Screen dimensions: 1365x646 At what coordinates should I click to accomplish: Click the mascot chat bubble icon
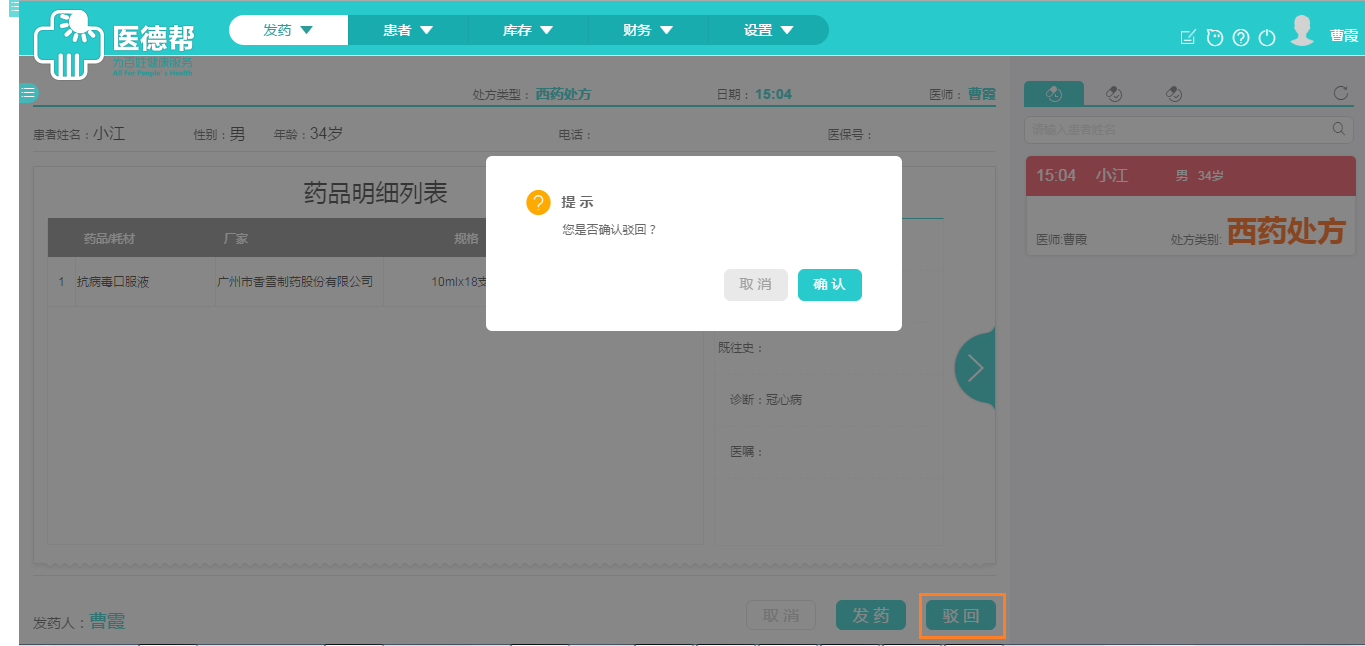(1214, 38)
